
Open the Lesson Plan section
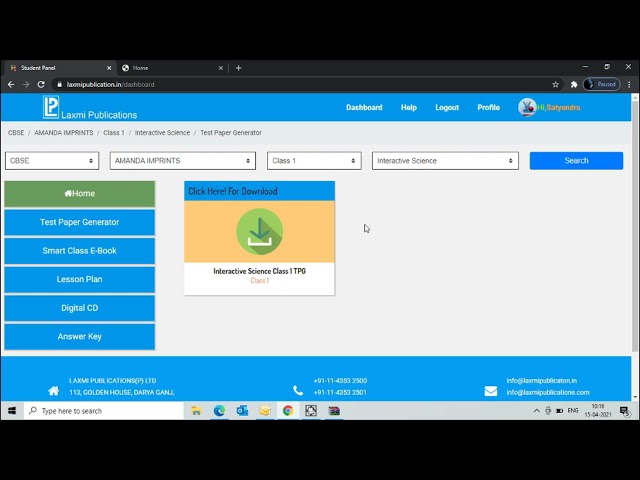(x=80, y=280)
